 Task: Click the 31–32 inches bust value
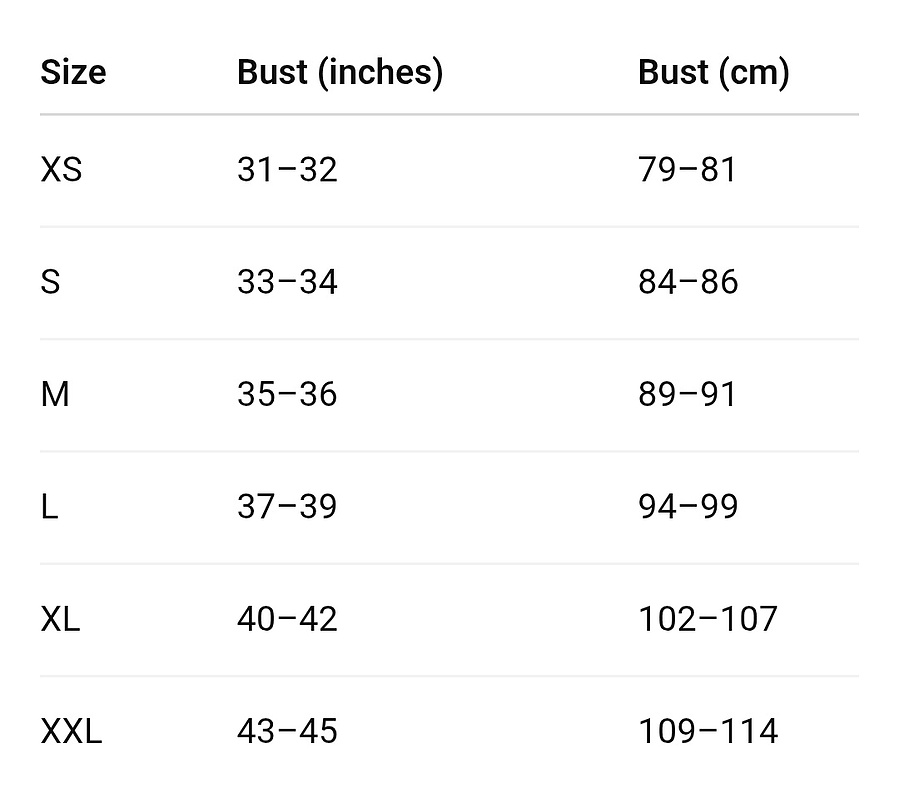[287, 170]
